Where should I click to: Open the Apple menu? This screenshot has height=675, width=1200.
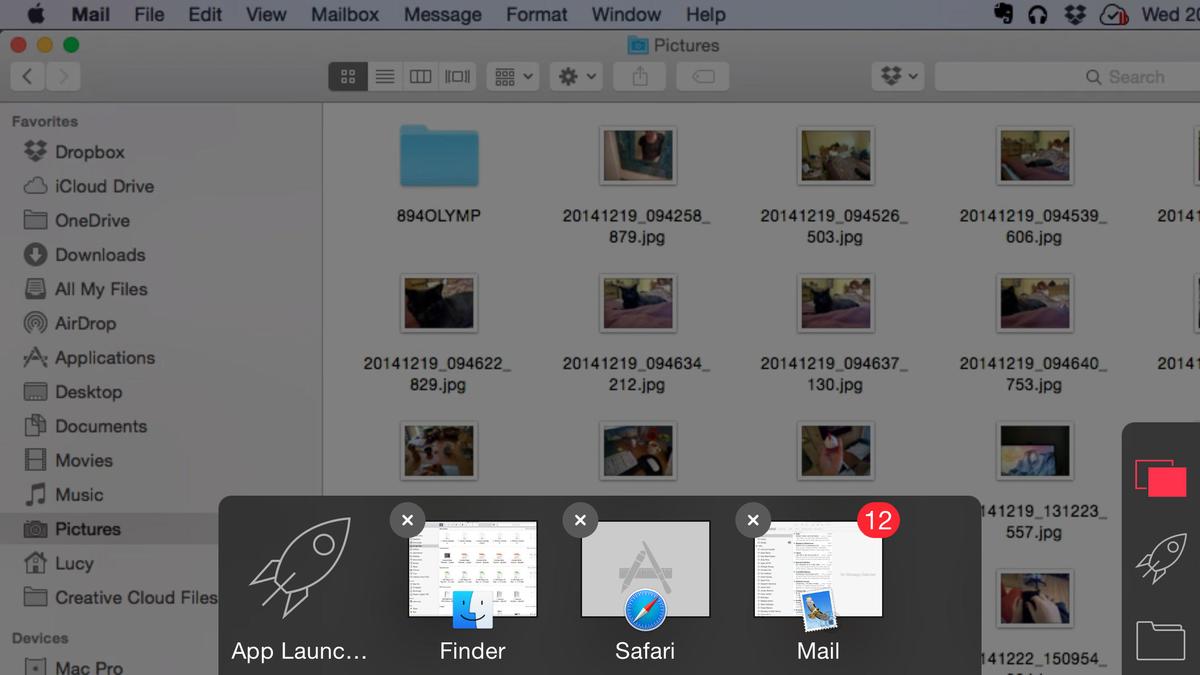tap(35, 14)
